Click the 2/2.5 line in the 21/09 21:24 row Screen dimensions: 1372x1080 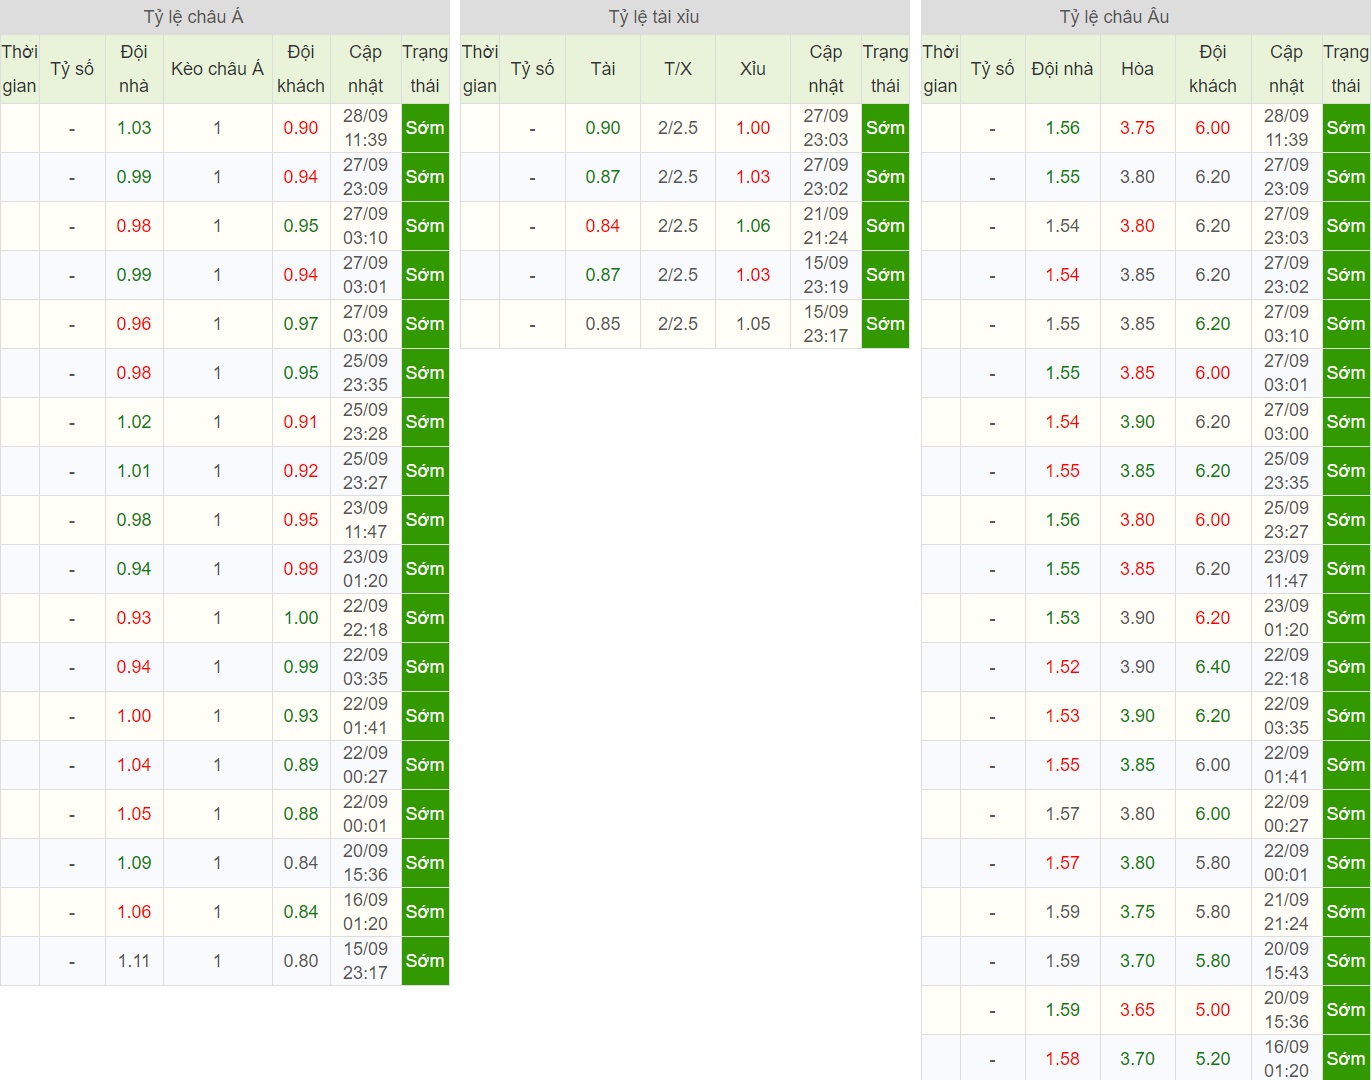678,226
